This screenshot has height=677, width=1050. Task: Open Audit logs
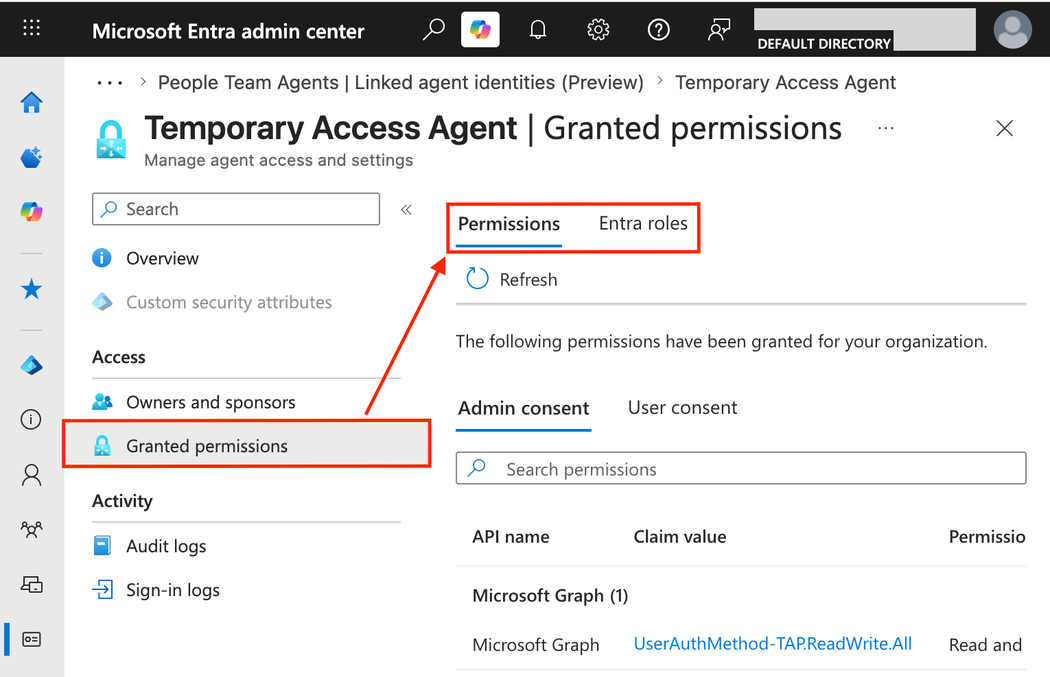pos(166,546)
